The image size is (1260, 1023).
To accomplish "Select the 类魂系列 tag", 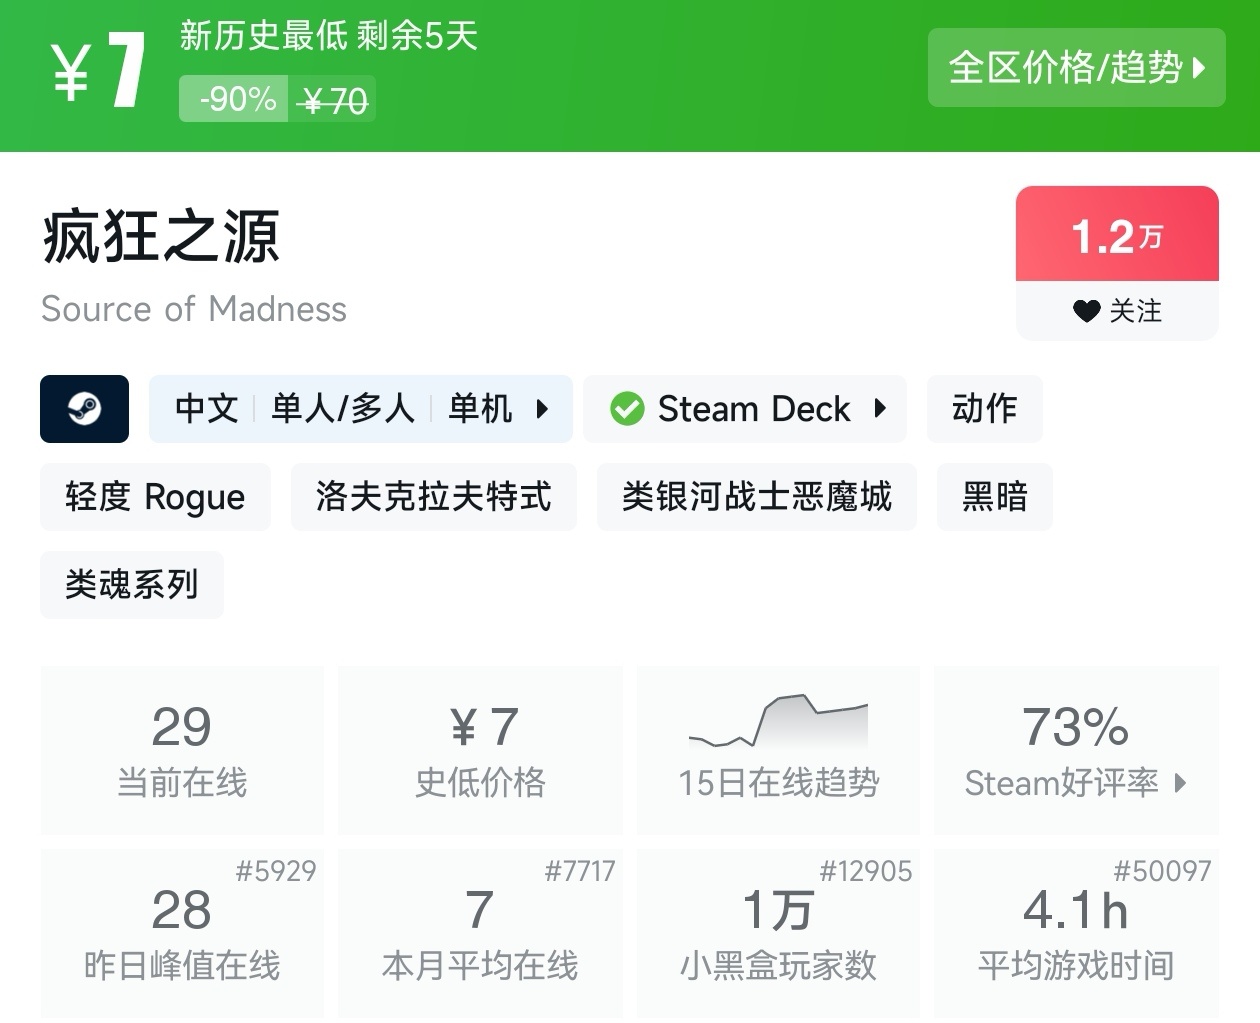I will [132, 585].
